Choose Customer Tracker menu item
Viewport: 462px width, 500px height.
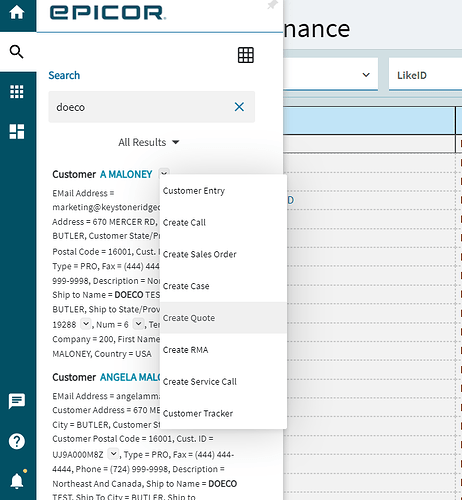click(223, 413)
